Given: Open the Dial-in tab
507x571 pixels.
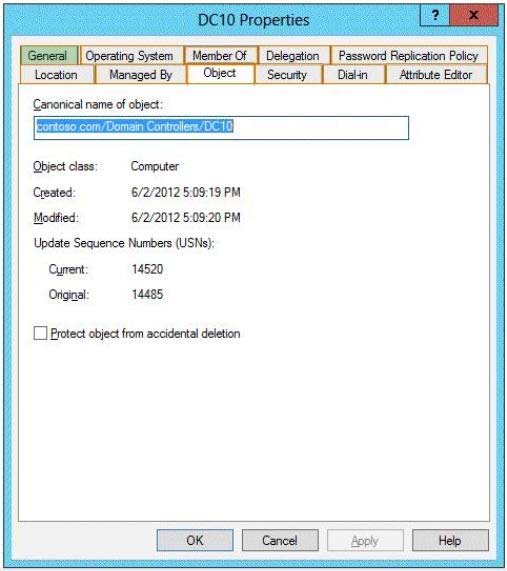Looking at the screenshot, I should 353,75.
